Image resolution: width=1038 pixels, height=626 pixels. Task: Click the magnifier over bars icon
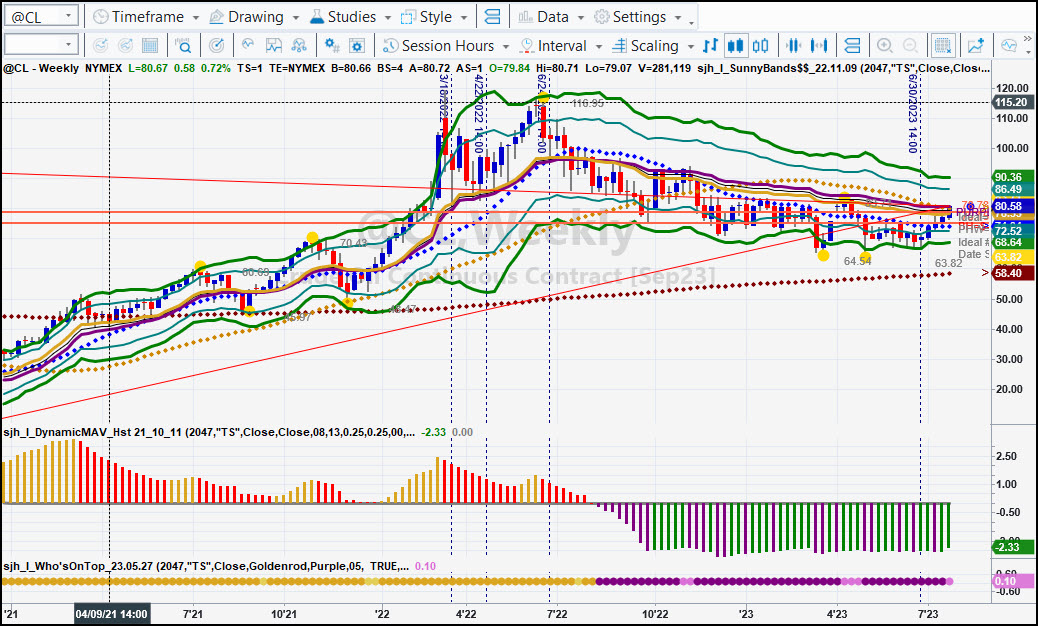coord(183,46)
